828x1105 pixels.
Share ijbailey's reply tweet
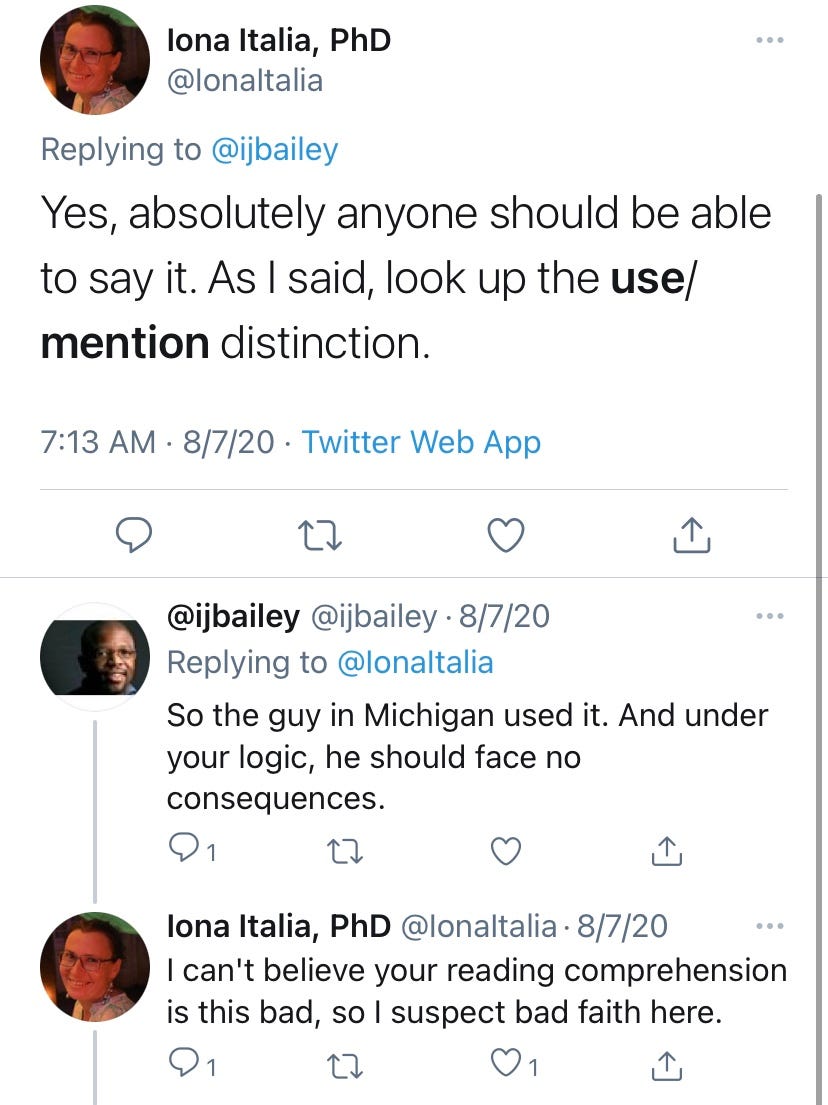666,851
